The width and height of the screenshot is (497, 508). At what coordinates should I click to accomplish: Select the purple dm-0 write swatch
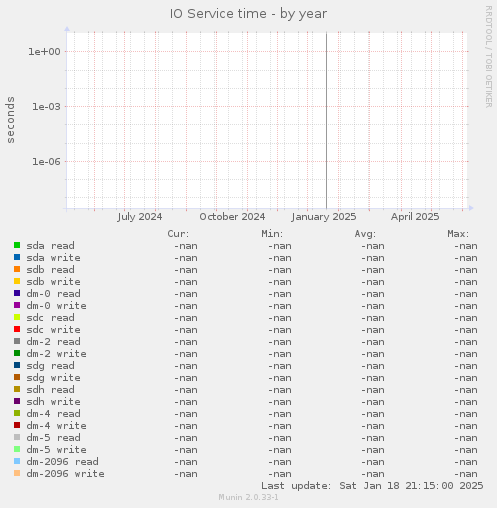click(x=17, y=305)
